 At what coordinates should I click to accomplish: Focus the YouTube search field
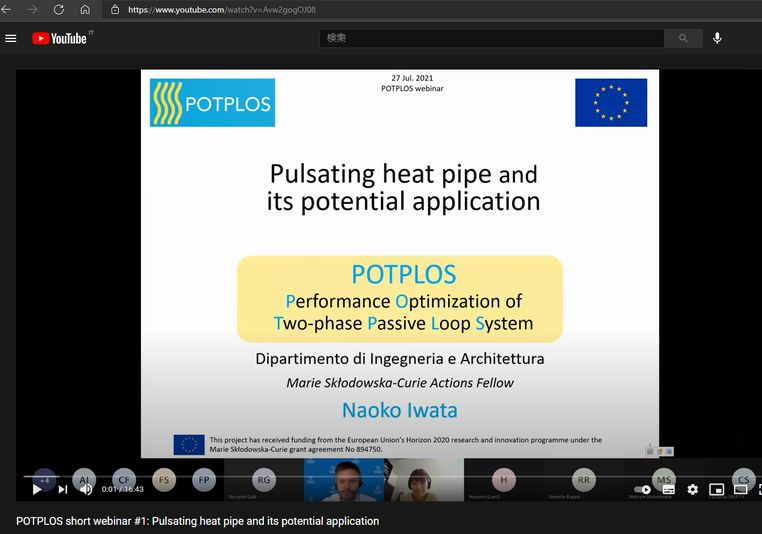(491, 38)
